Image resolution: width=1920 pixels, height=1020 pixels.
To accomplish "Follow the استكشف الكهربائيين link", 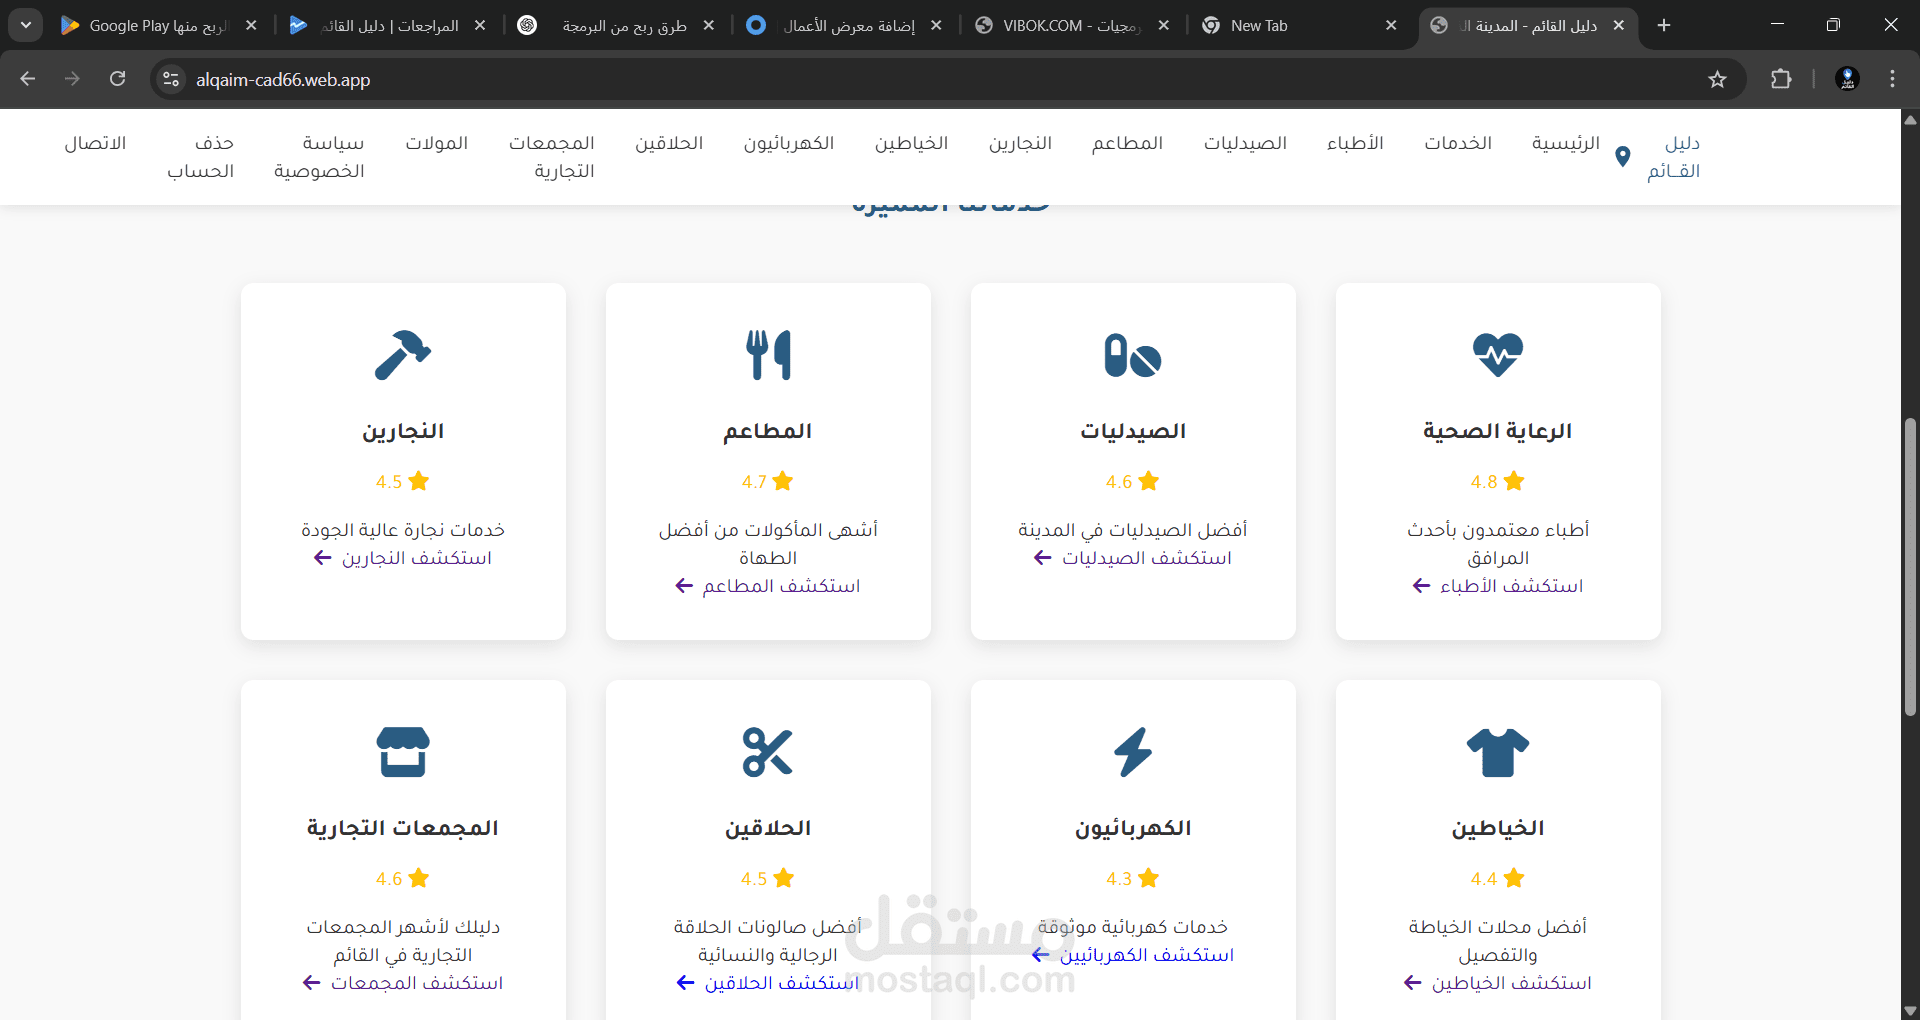I will (x=1133, y=955).
